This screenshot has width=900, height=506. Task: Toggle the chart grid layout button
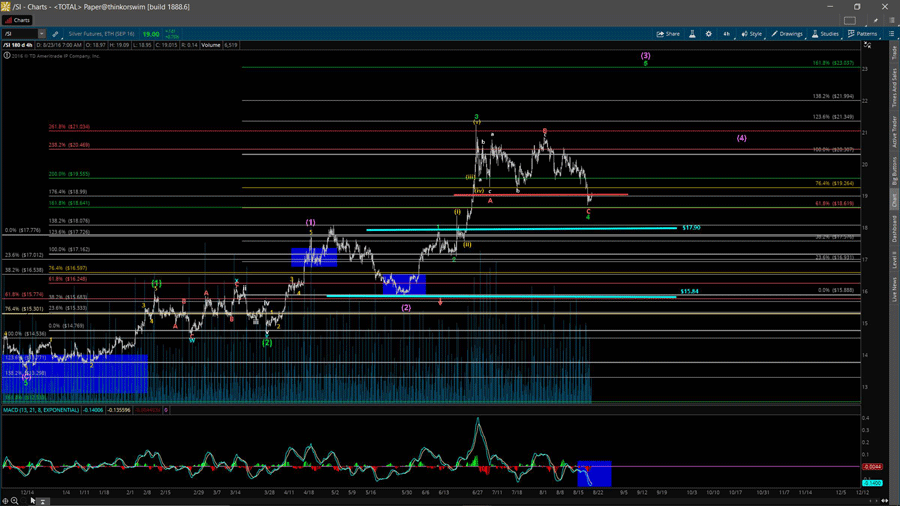(x=851, y=20)
